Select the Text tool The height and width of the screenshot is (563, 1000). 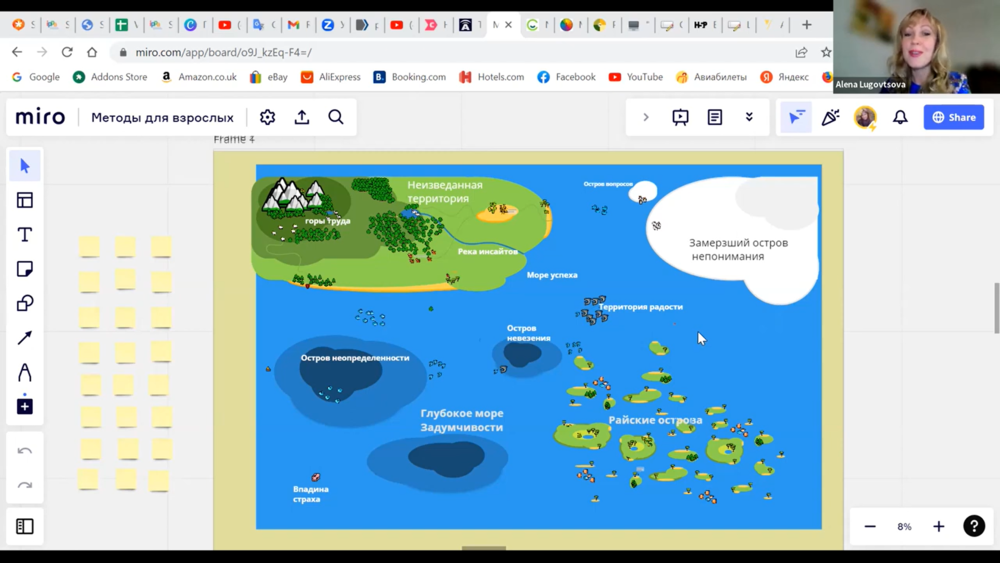pos(25,235)
